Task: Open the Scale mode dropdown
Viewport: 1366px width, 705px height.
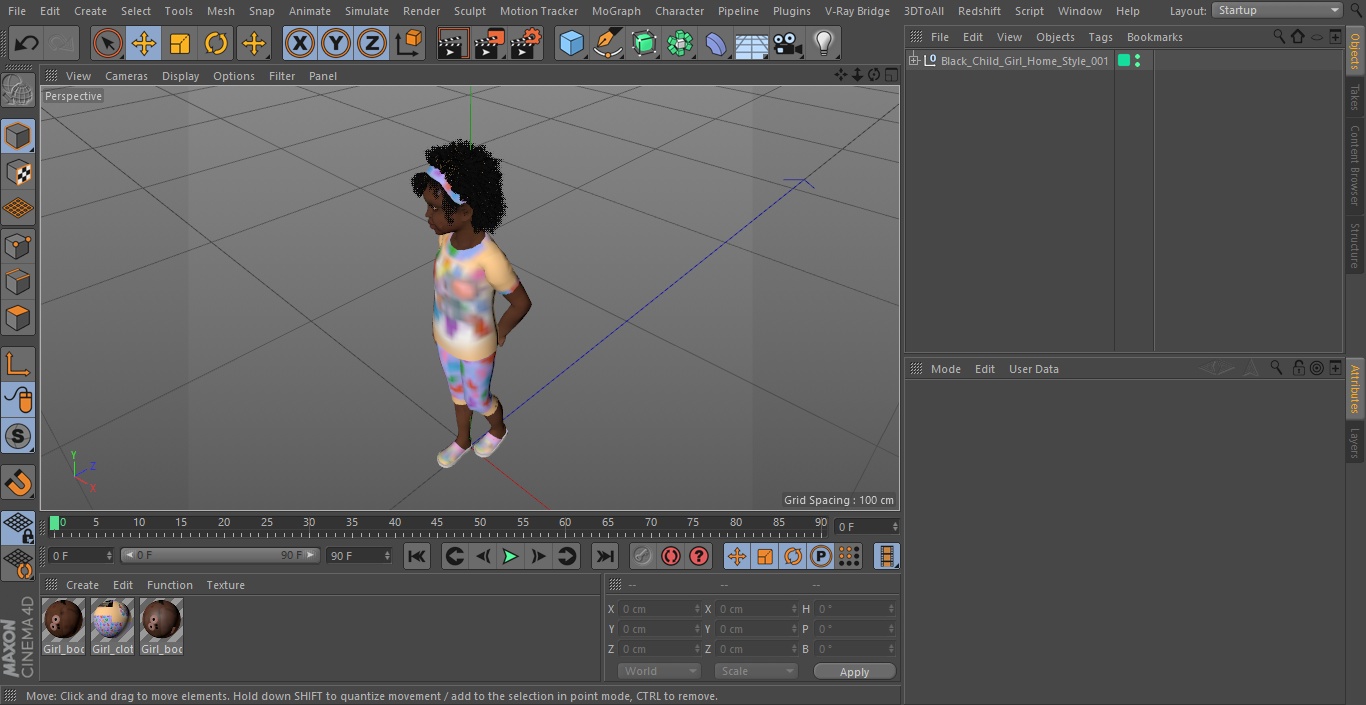Action: coord(756,671)
